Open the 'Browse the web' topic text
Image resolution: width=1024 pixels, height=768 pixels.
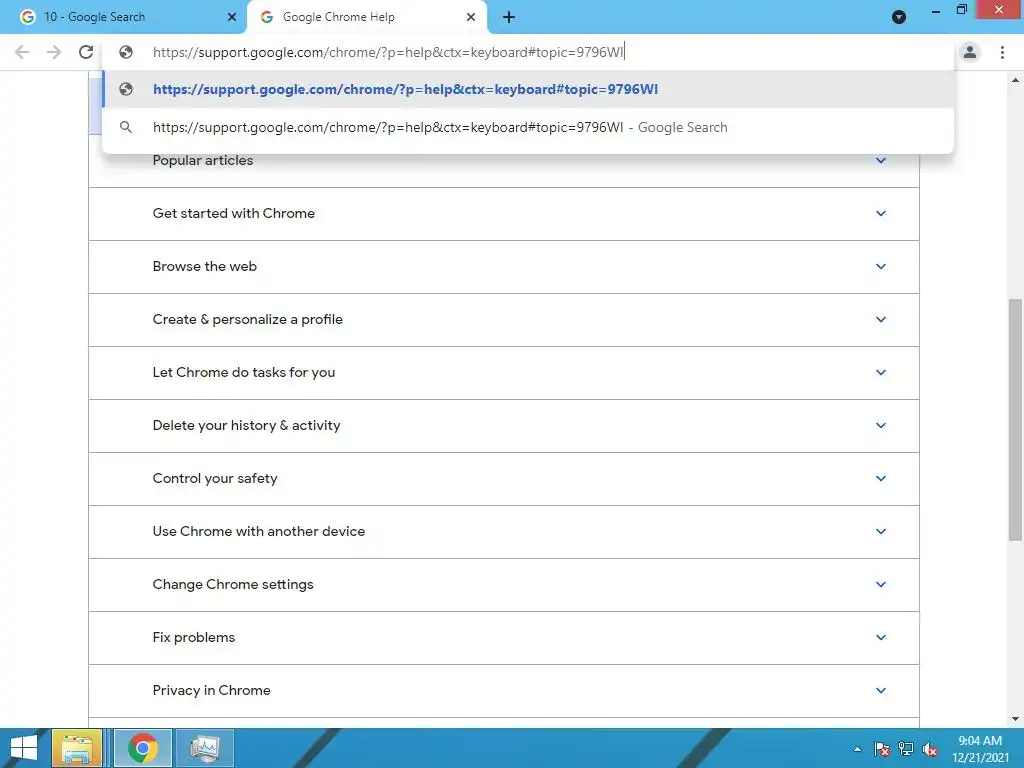click(204, 266)
